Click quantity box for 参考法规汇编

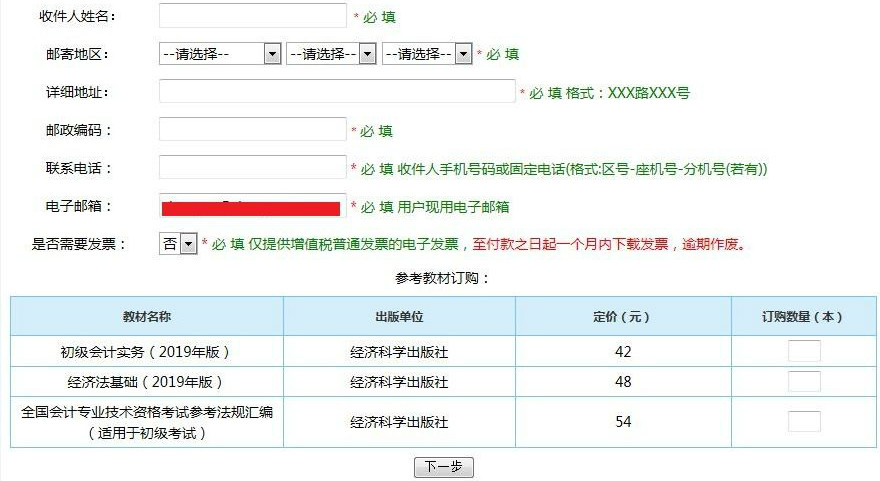coord(804,422)
